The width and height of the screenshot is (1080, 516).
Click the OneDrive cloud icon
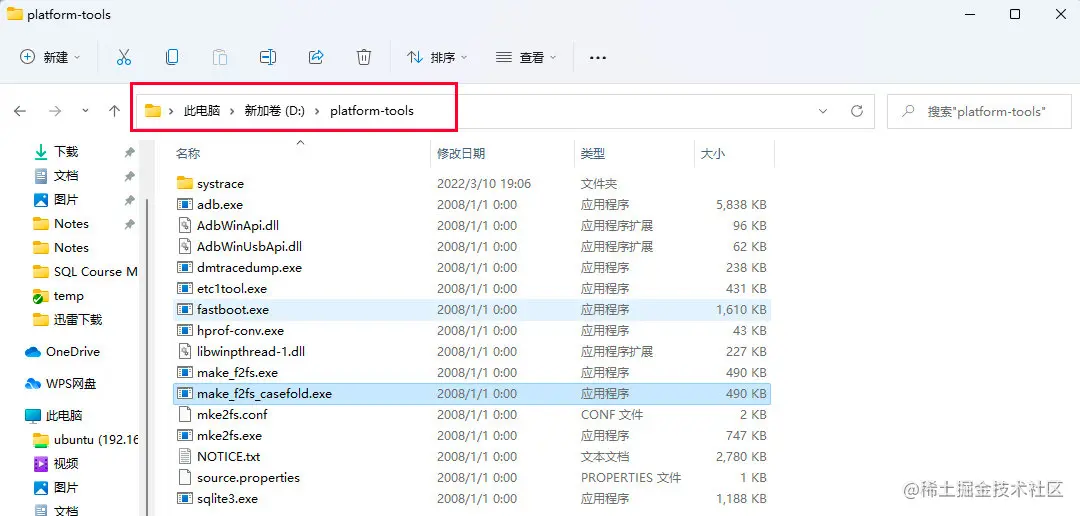(33, 352)
